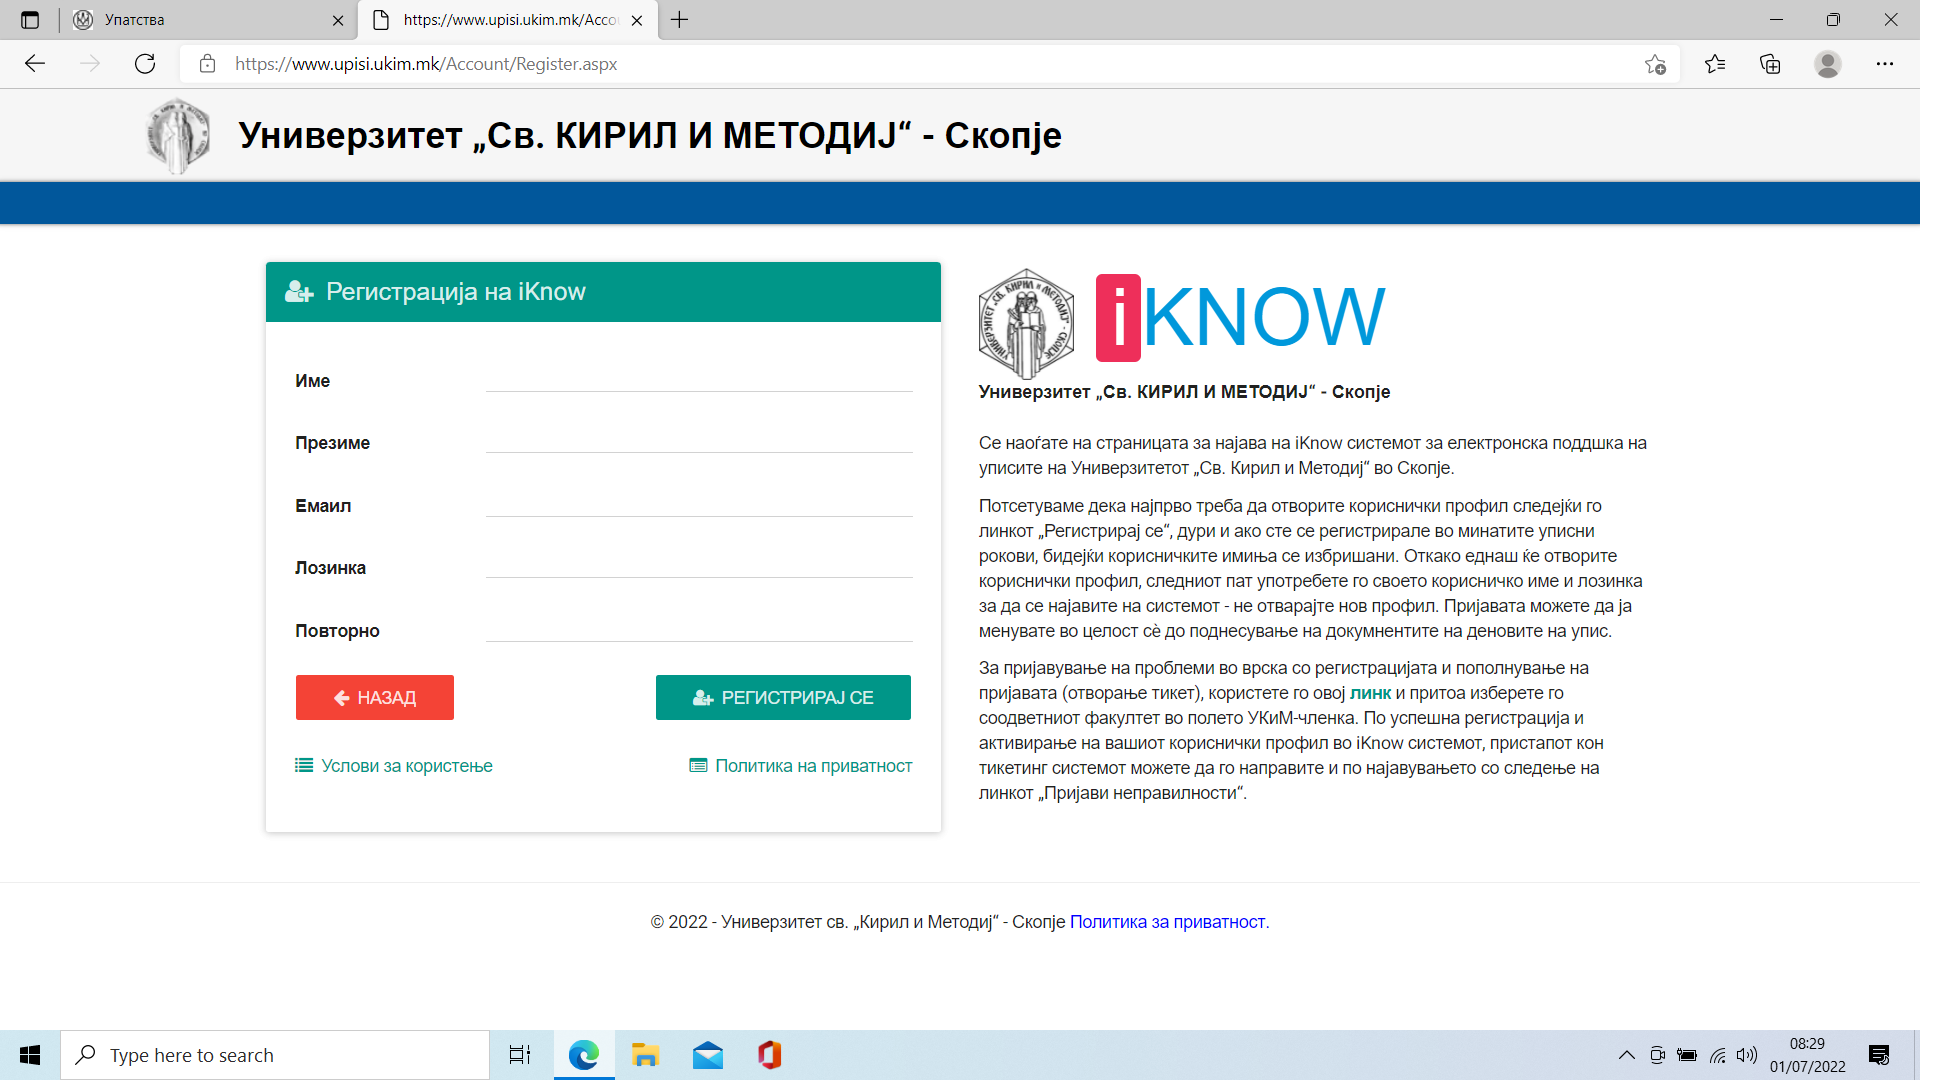Follow the линк ticket hyperlink
Image resolution: width=1934 pixels, height=1089 pixels.
click(x=1370, y=693)
